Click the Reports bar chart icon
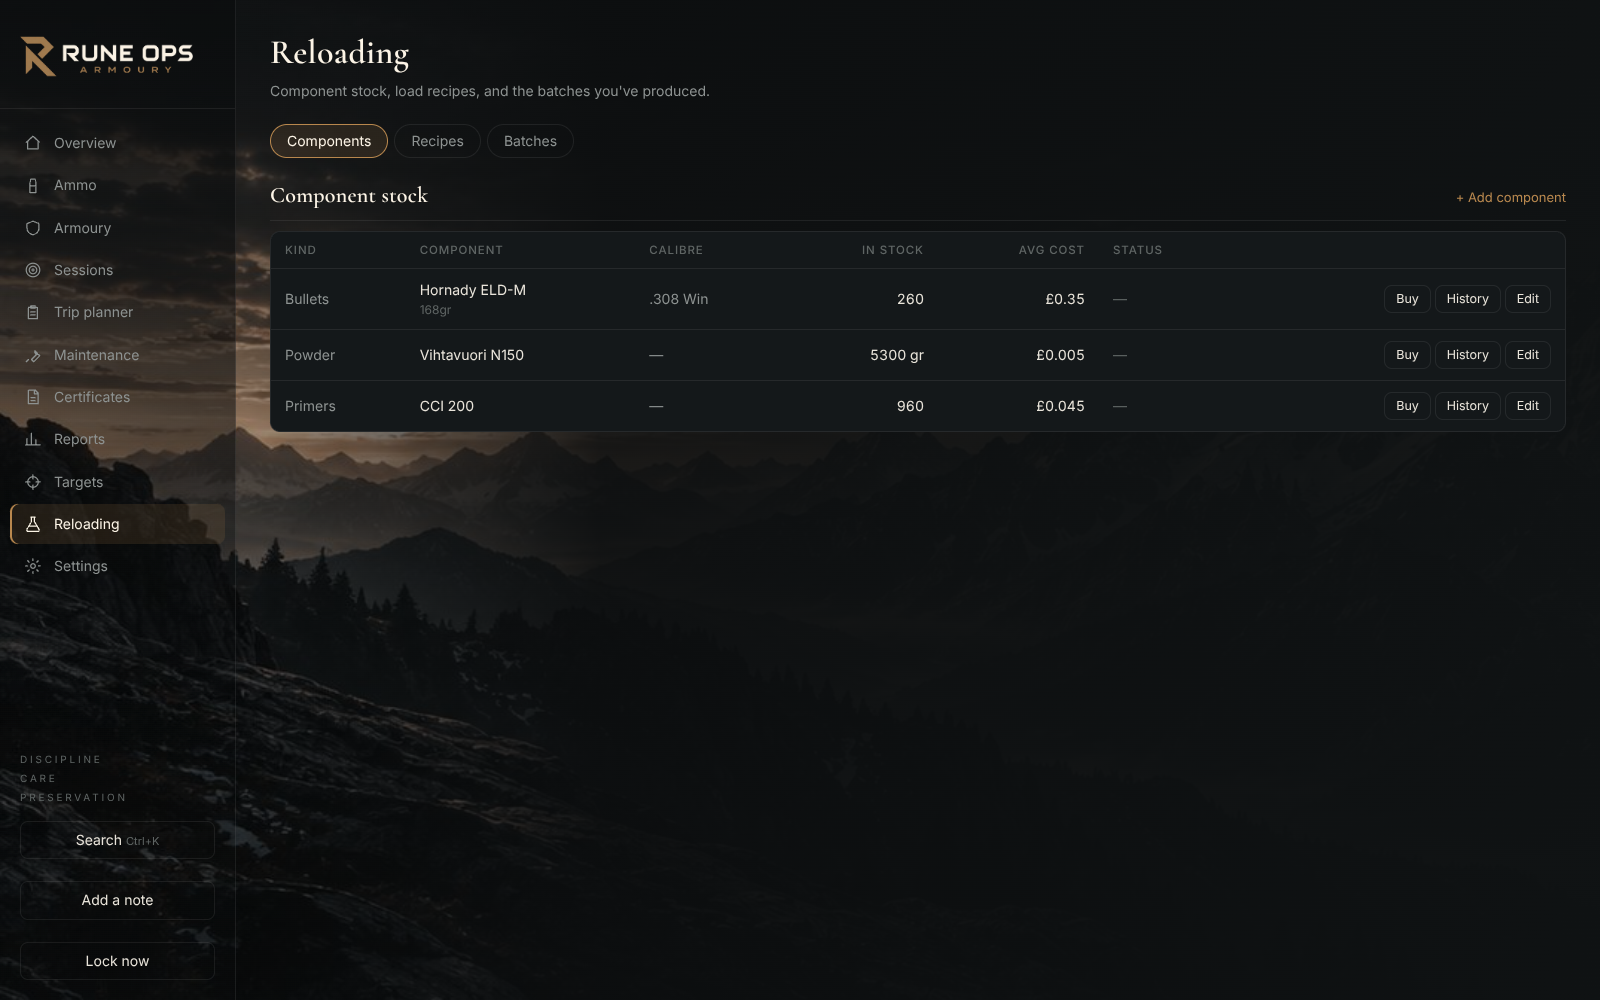This screenshot has width=1600, height=1000. tap(33, 439)
